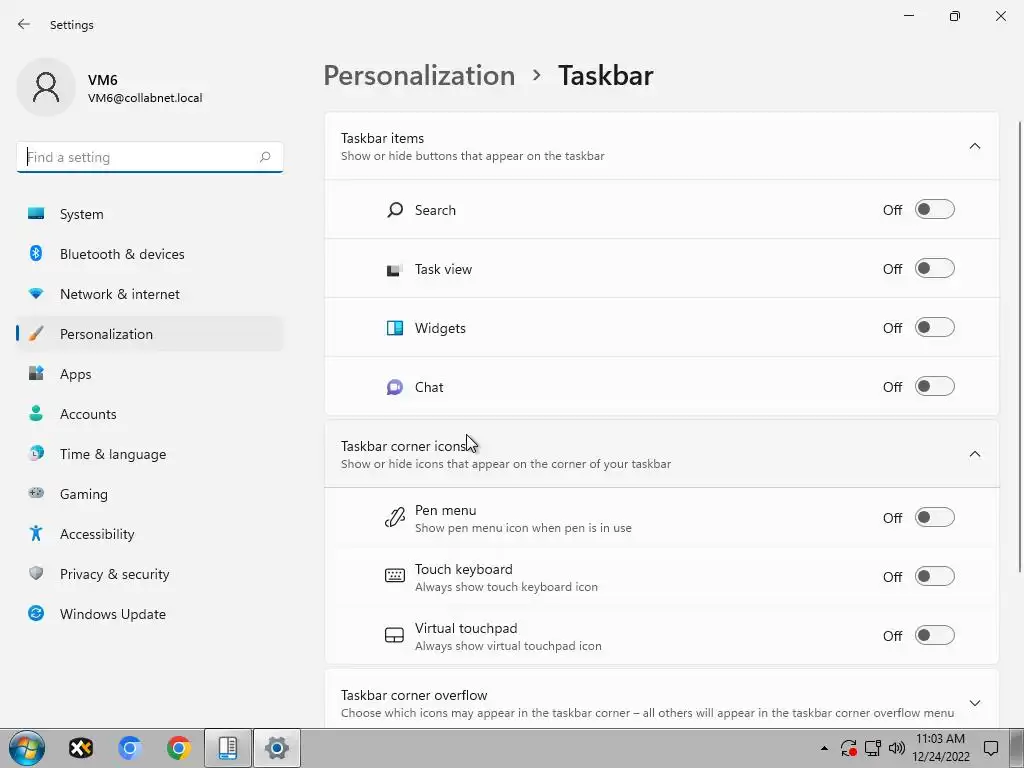Click the Taskbar heading title

click(x=605, y=75)
